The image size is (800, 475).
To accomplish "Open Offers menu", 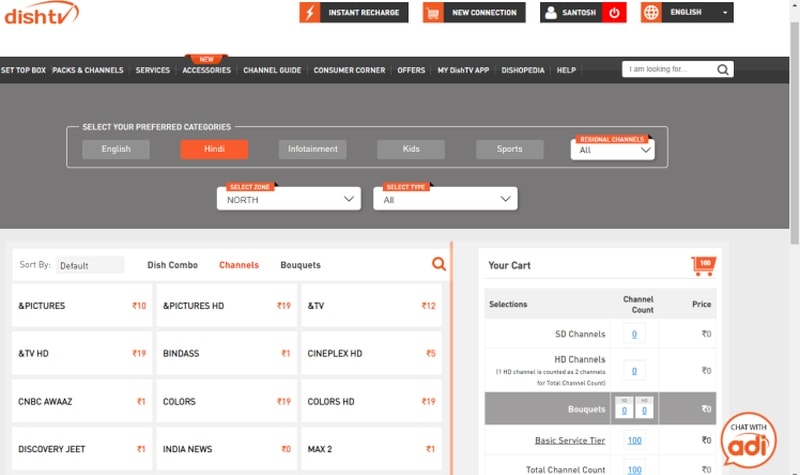I will coord(411,70).
